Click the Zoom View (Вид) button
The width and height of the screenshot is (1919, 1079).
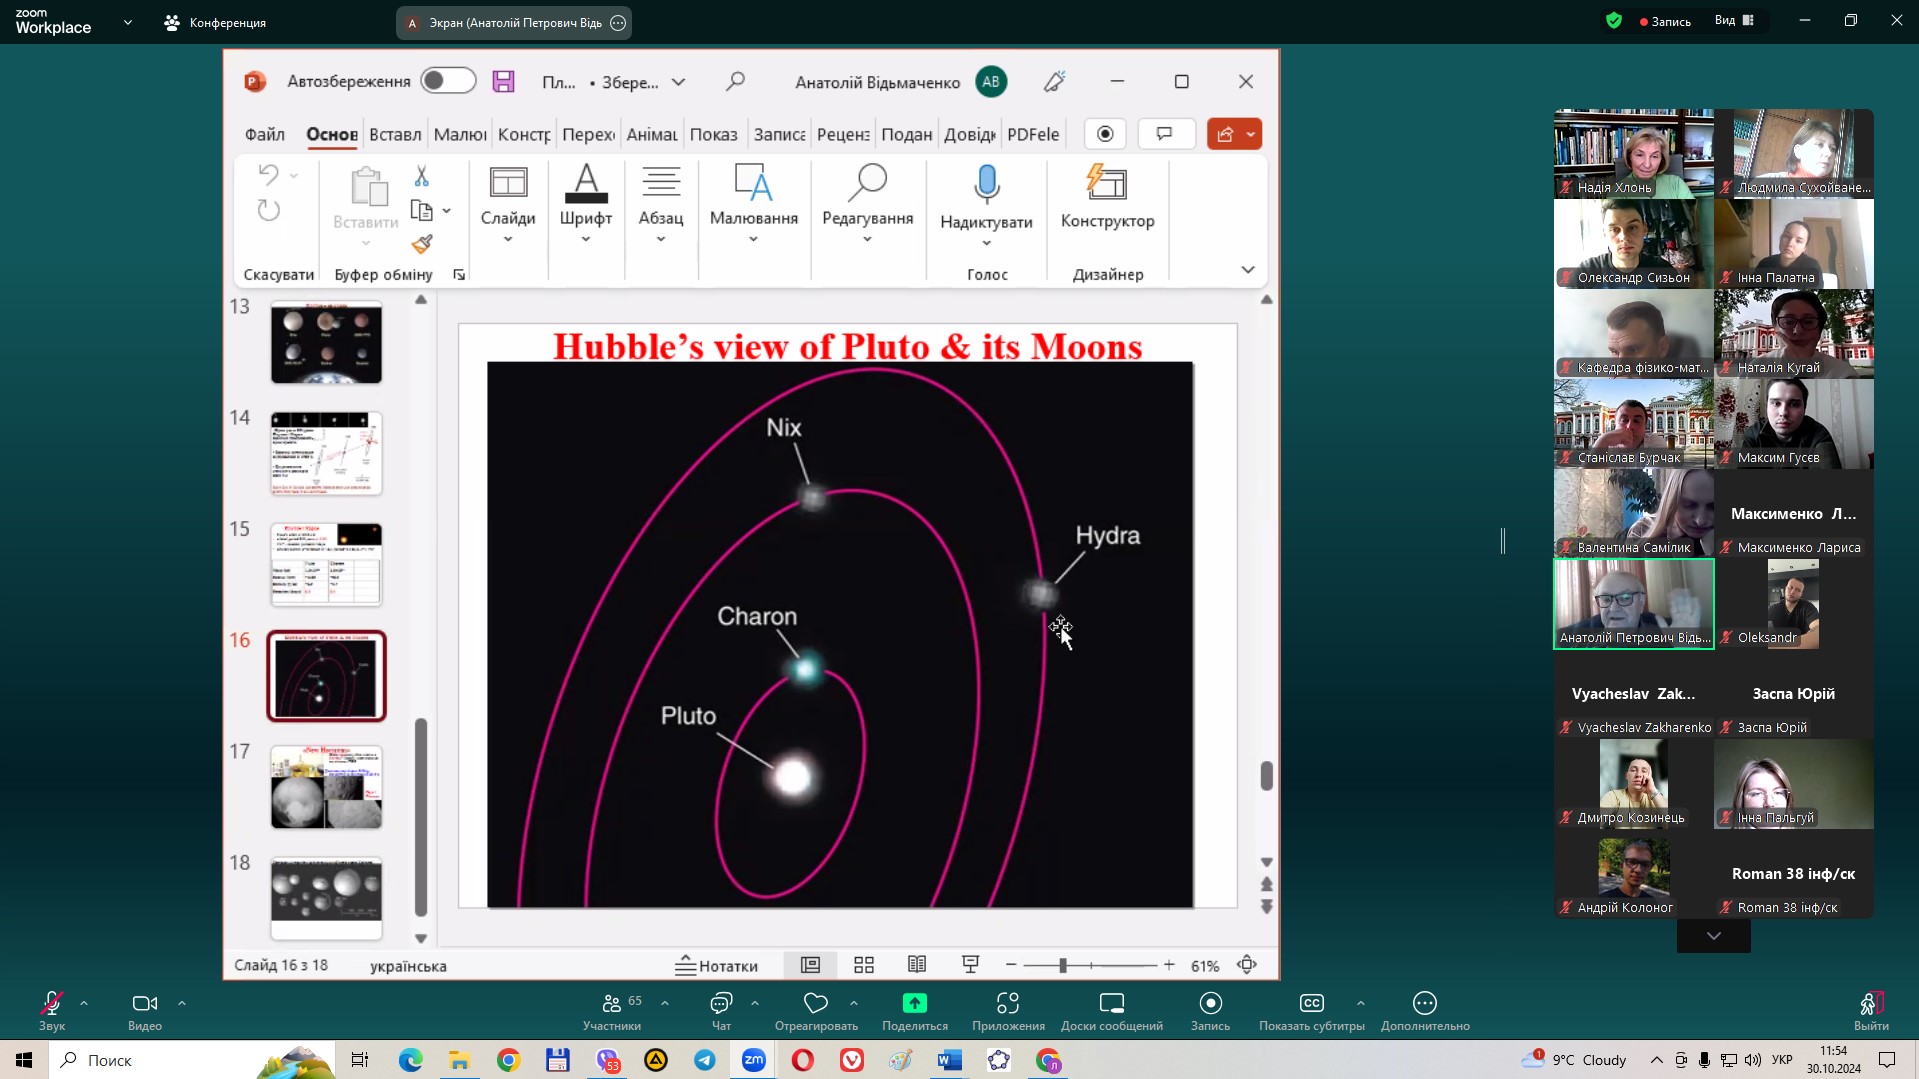1734,20
